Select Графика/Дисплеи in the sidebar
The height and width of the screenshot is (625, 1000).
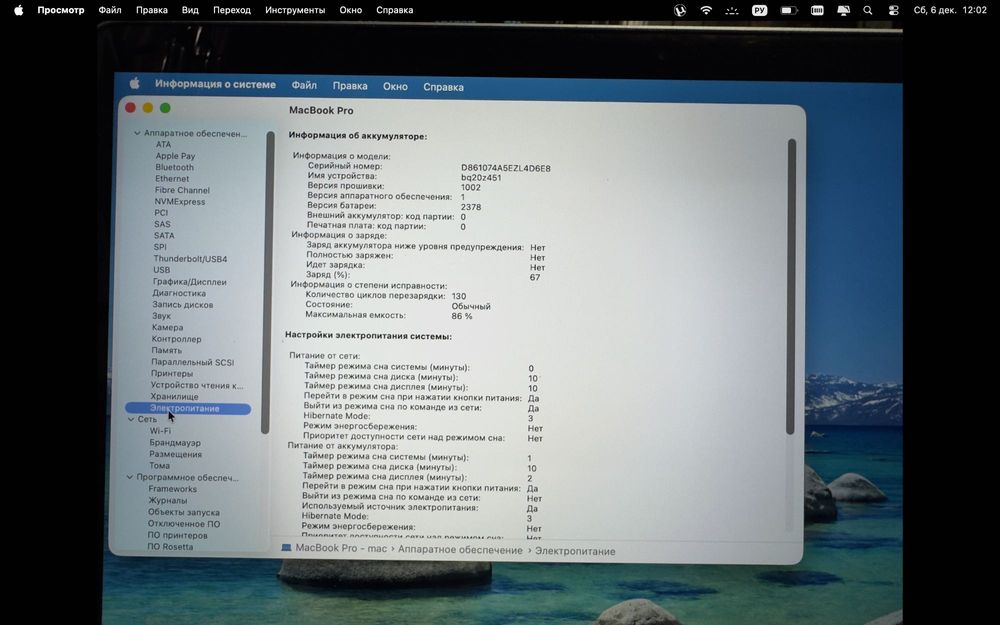click(189, 282)
